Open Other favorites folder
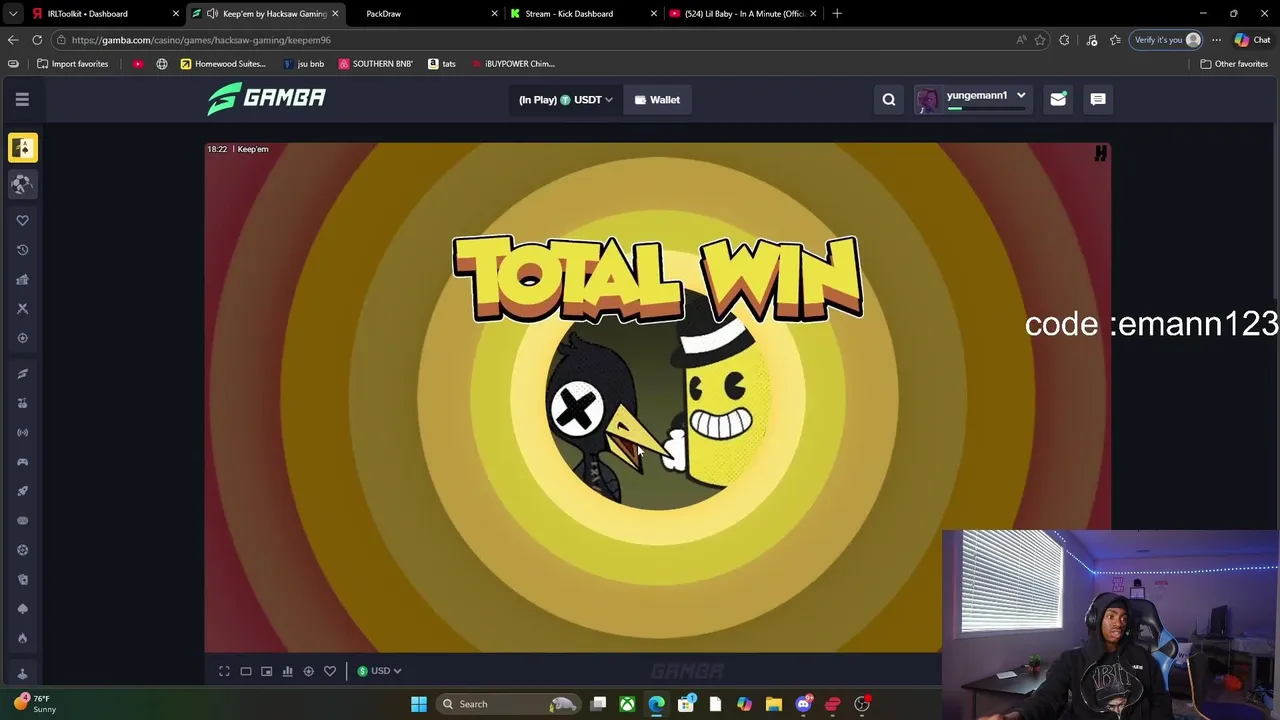The width and height of the screenshot is (1280, 720). pyautogui.click(x=1234, y=64)
